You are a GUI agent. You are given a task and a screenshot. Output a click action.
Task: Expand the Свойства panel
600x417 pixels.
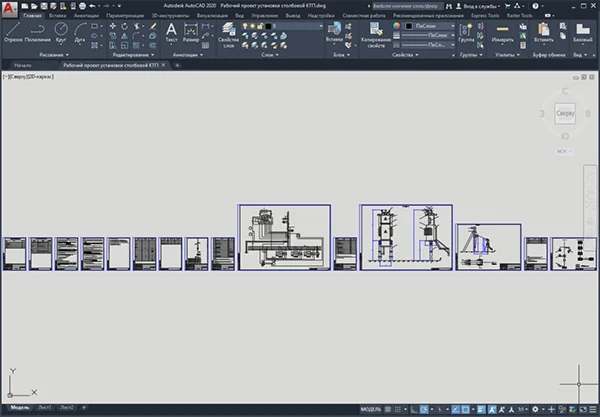405,55
